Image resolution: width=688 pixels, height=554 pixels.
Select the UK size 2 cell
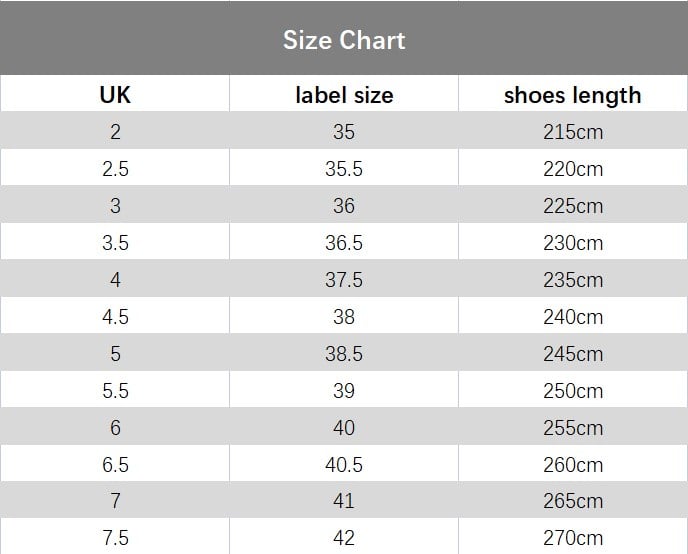click(x=115, y=132)
